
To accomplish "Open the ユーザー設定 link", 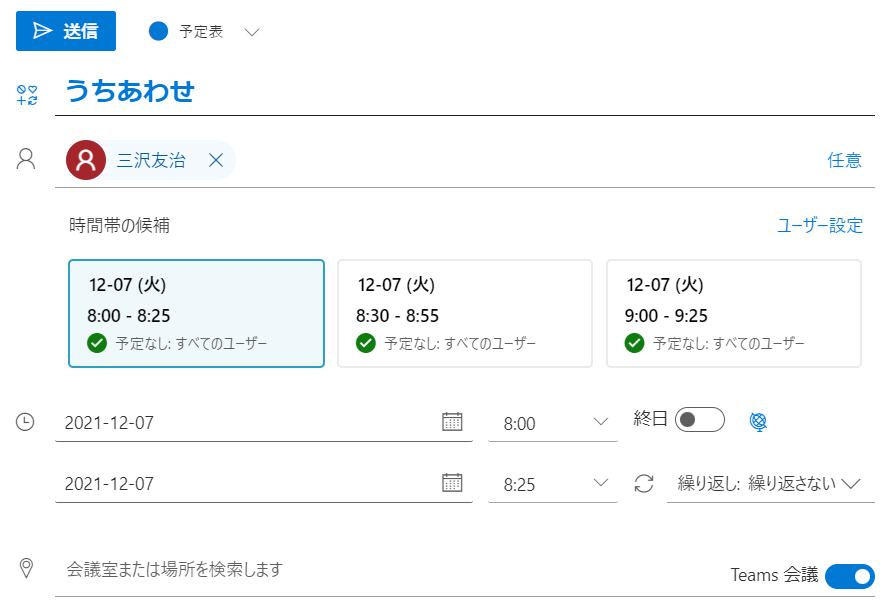I will 819,225.
